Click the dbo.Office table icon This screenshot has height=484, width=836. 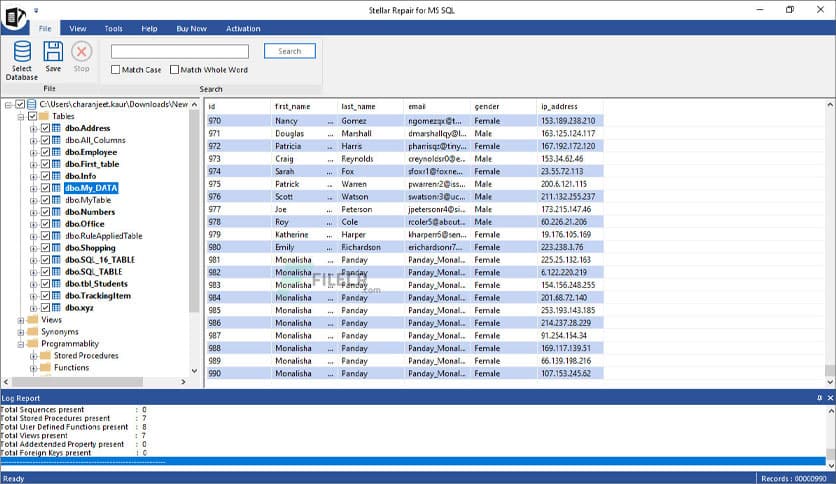tap(56, 224)
